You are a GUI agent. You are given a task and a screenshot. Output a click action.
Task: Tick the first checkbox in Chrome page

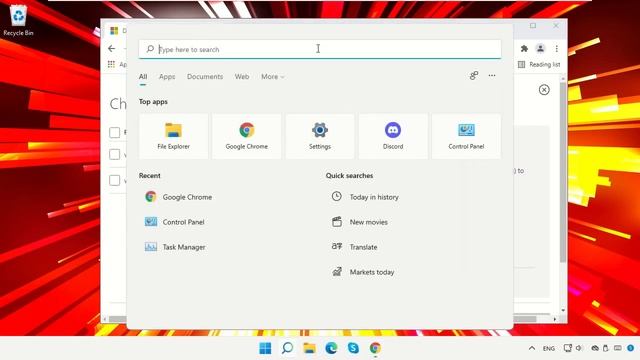115,132
